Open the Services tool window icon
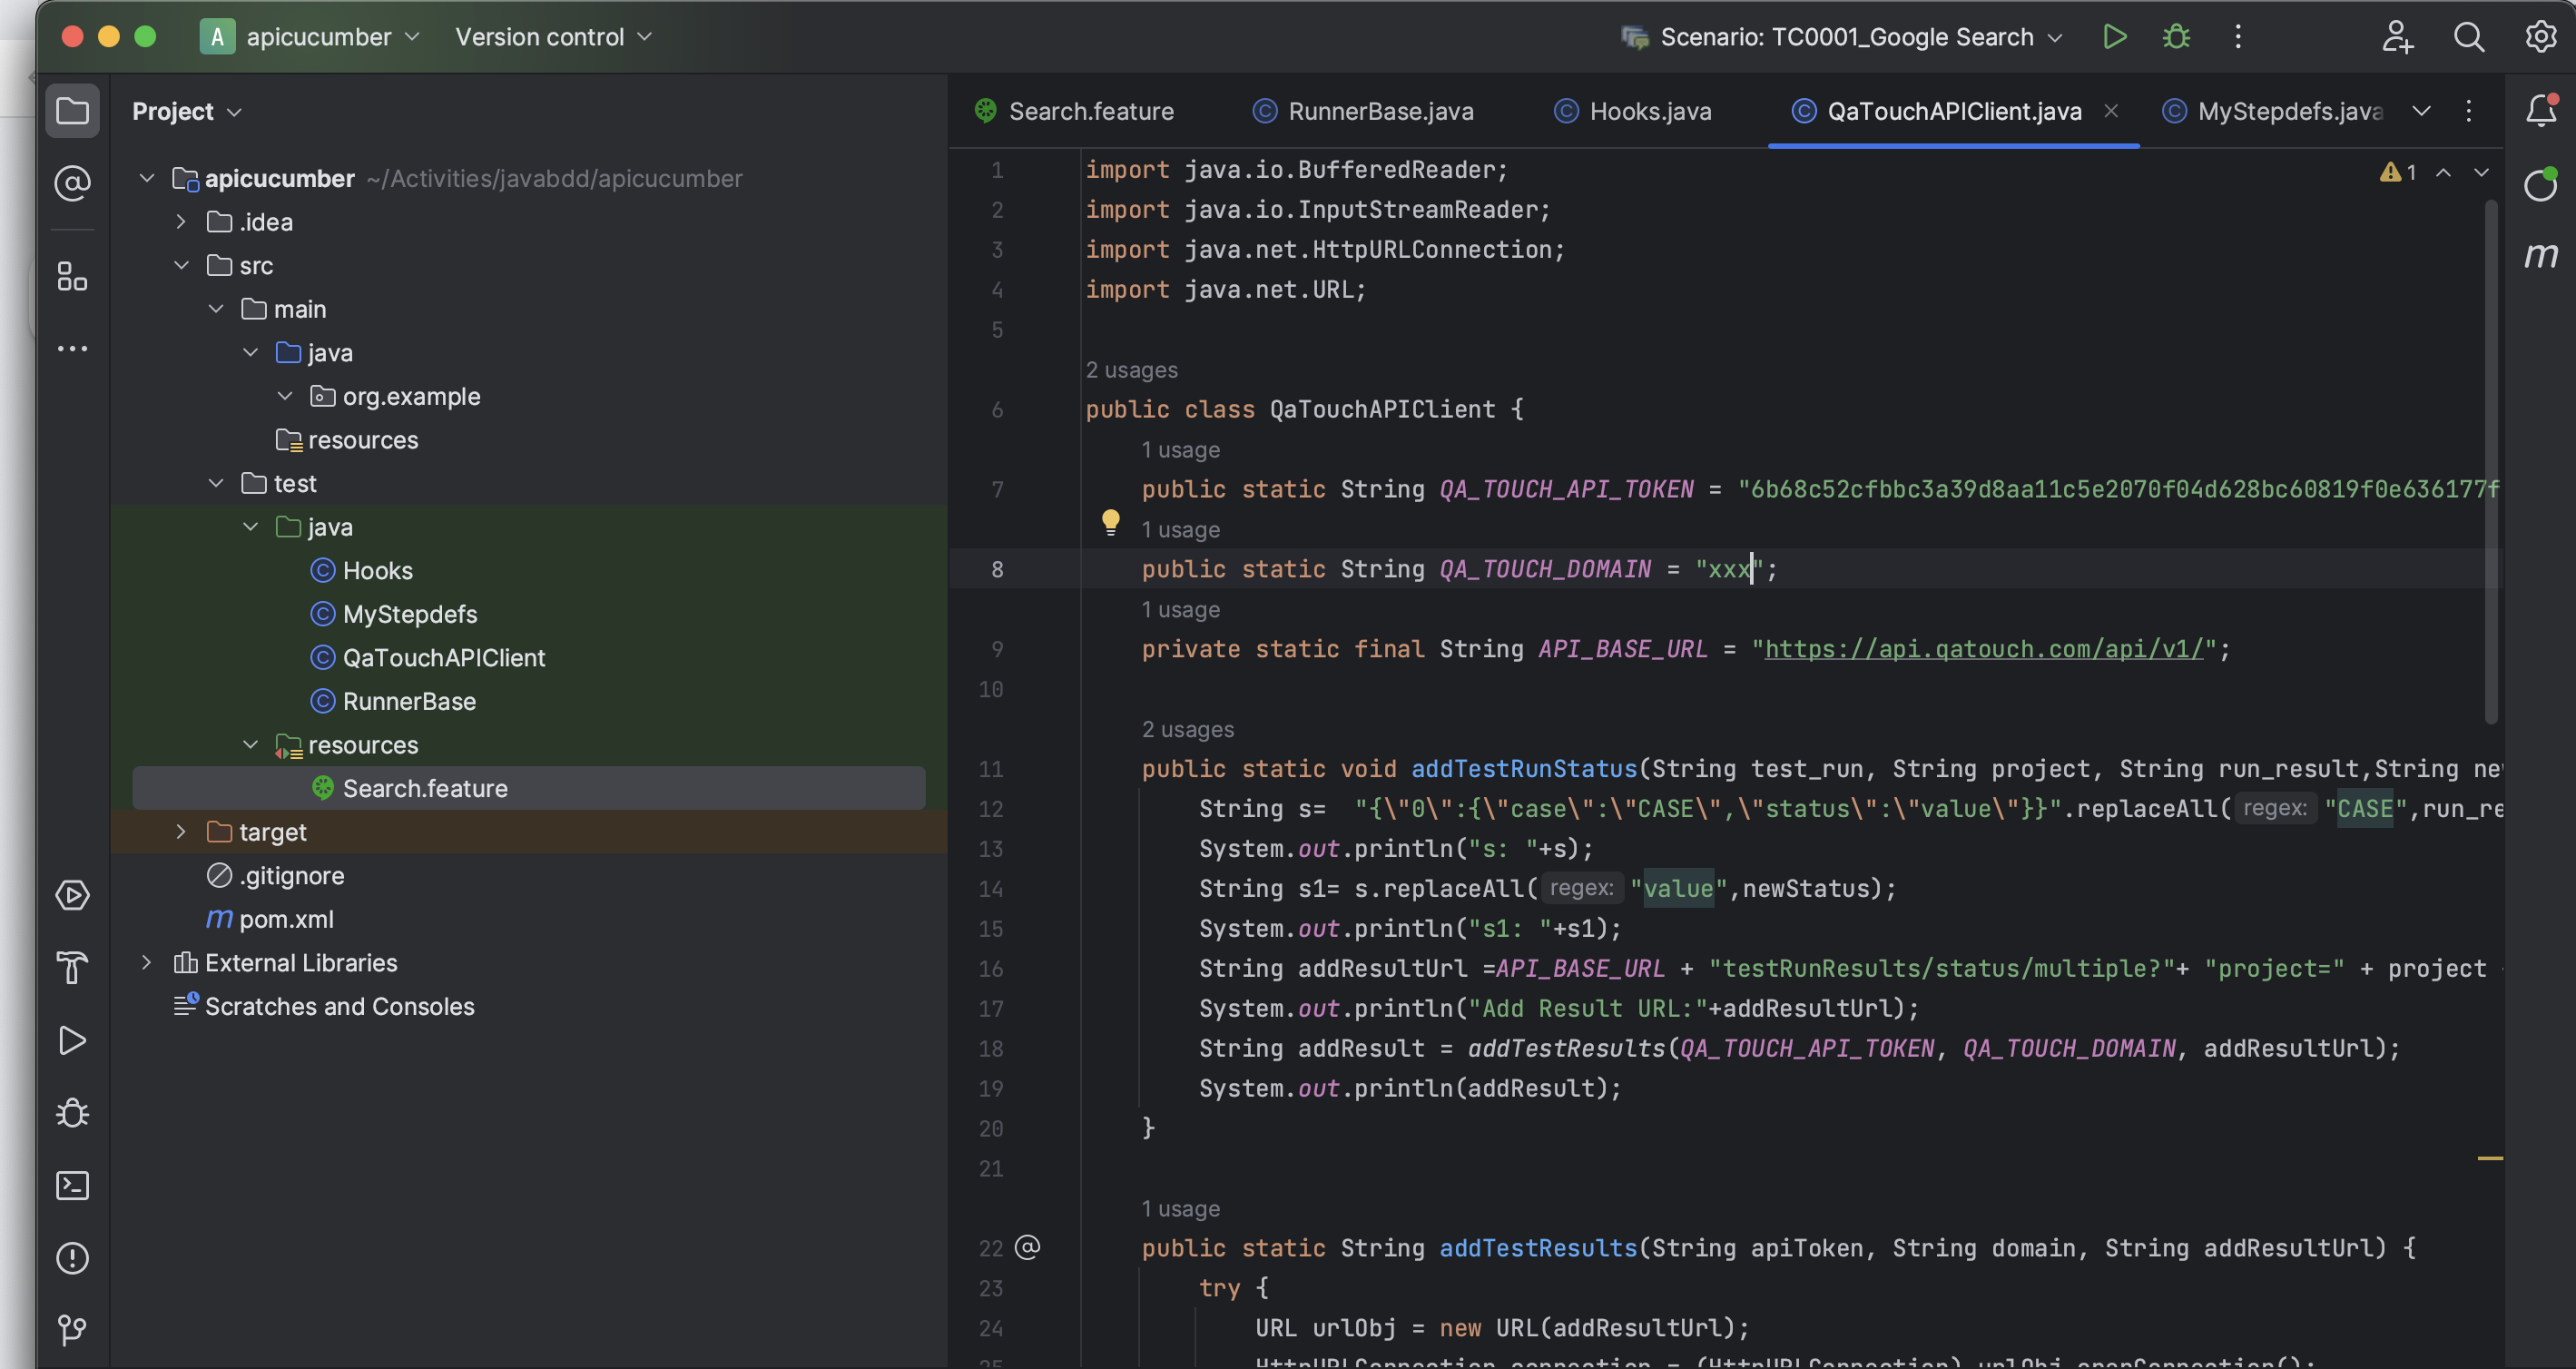 (72, 895)
